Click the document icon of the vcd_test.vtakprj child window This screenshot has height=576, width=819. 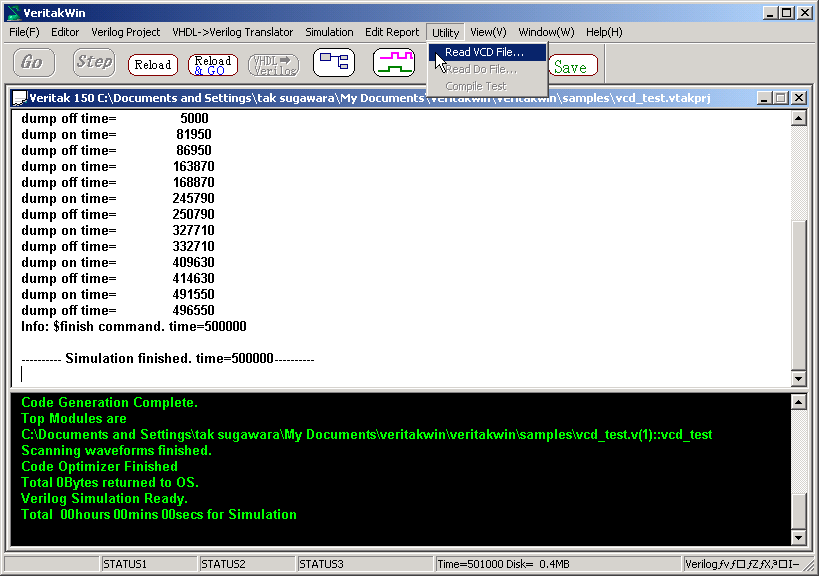[x=20, y=98]
